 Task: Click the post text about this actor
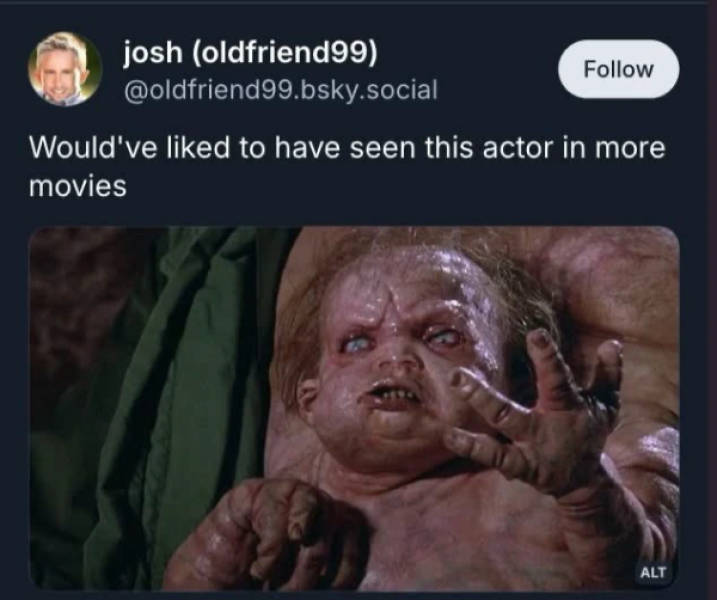pos(347,166)
